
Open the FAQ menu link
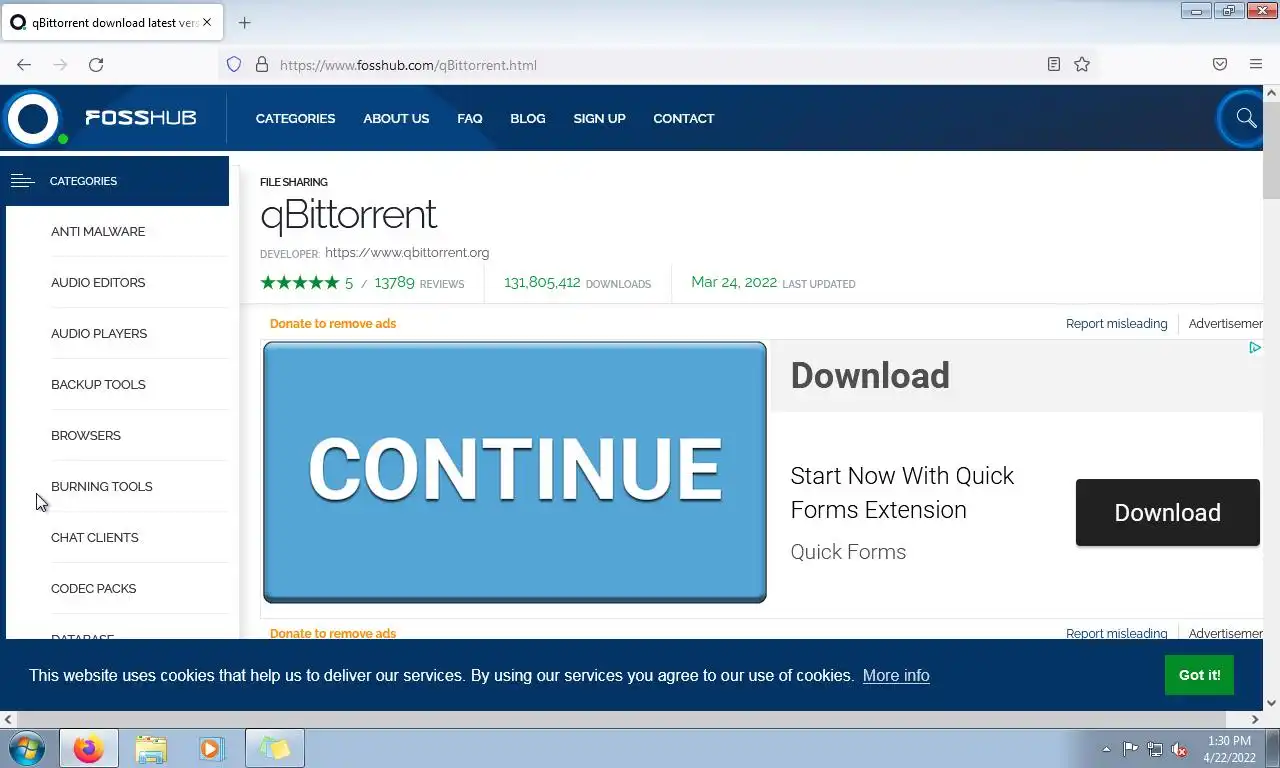470,118
